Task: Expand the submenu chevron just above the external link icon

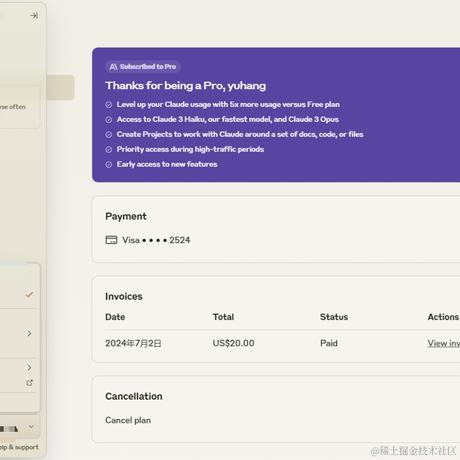Action: [x=29, y=368]
